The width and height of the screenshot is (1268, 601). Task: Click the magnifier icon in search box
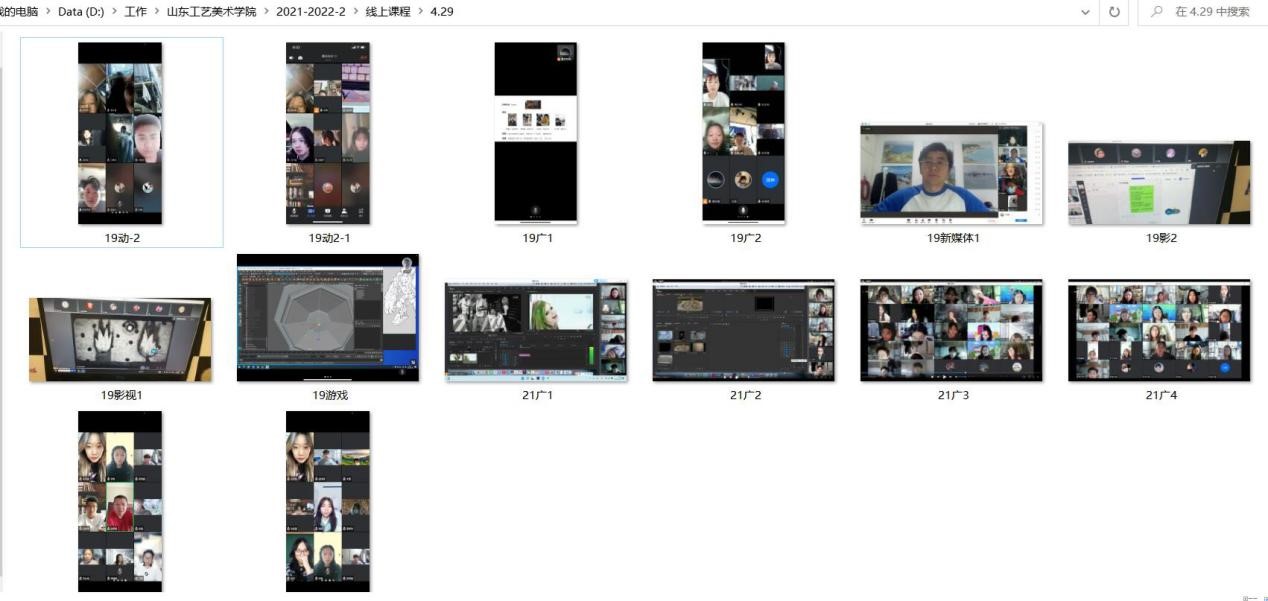click(1157, 12)
